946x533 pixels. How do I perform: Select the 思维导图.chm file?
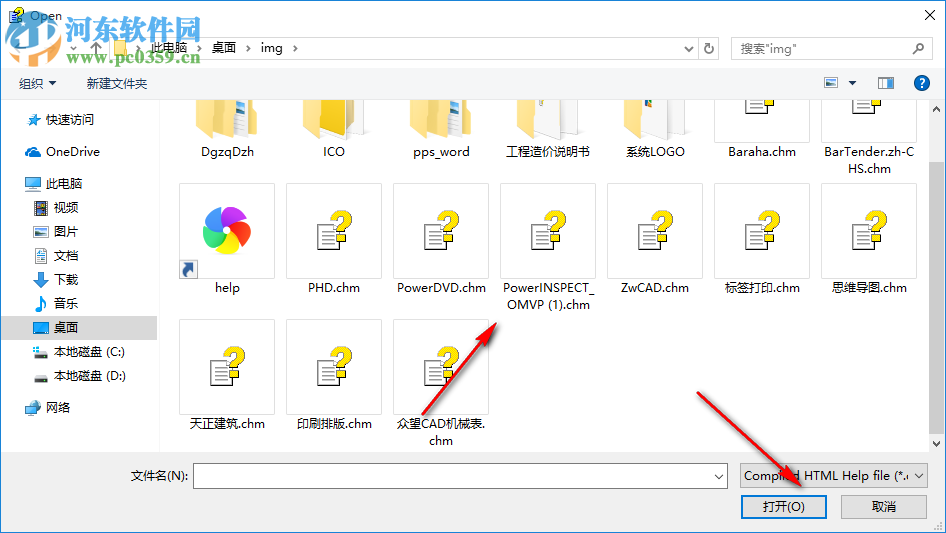pyautogui.click(x=869, y=240)
